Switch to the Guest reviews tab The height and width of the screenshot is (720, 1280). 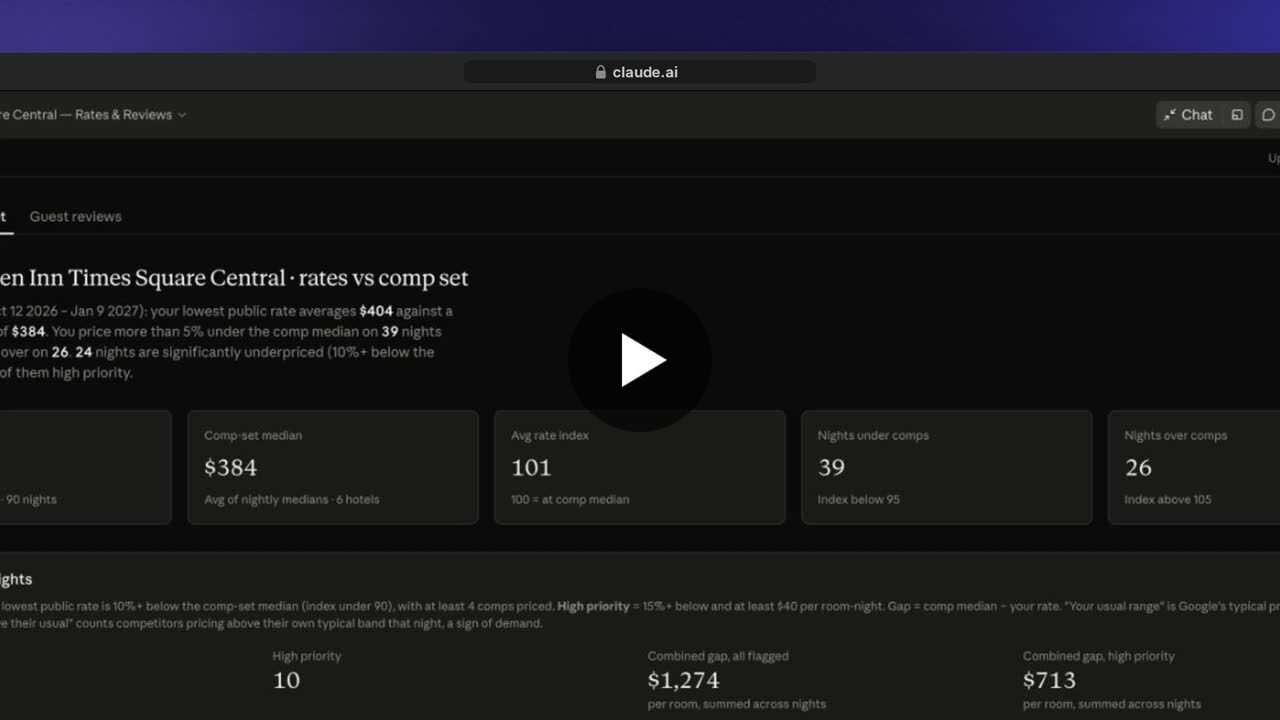tap(76, 216)
